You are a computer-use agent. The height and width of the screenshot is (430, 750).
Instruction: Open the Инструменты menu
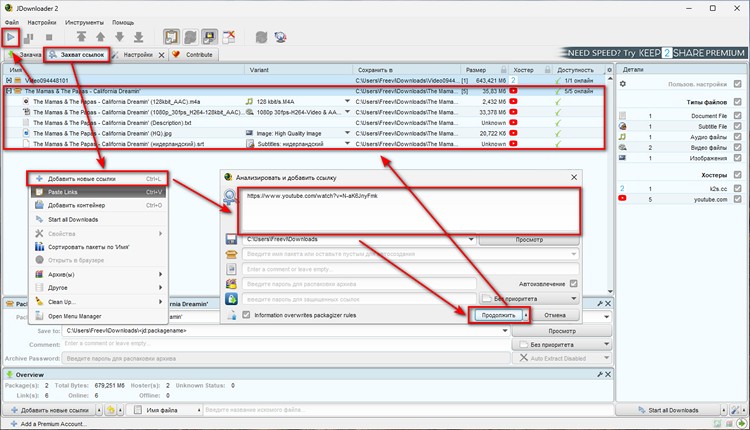coord(84,22)
